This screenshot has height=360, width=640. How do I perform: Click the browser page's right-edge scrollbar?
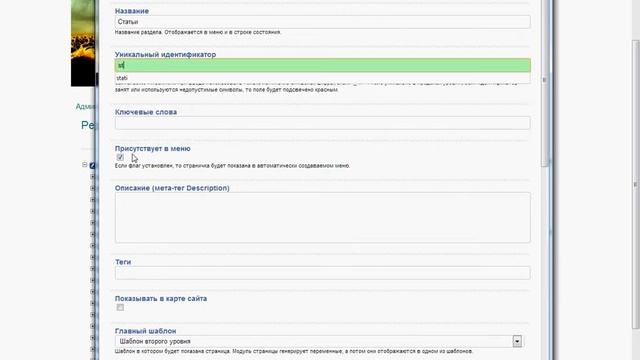point(636,184)
